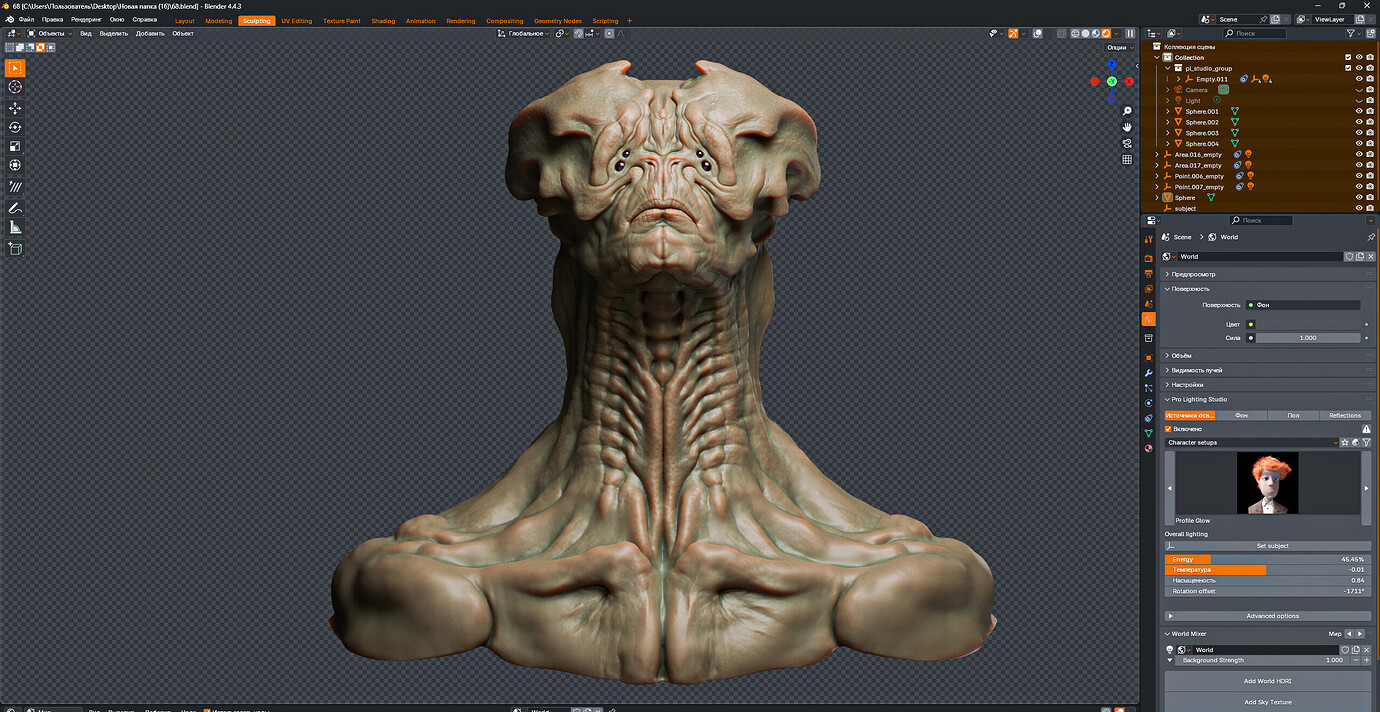Open the World properties tab
Image resolution: width=1380 pixels, height=712 pixels.
pyautogui.click(x=1149, y=319)
